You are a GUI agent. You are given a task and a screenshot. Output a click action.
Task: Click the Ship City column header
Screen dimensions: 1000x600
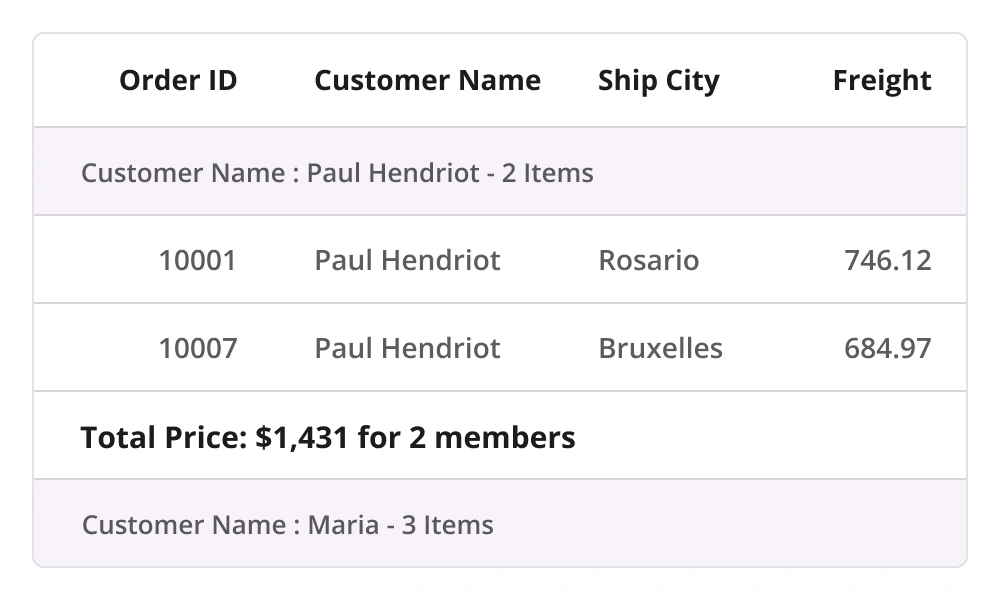658,81
